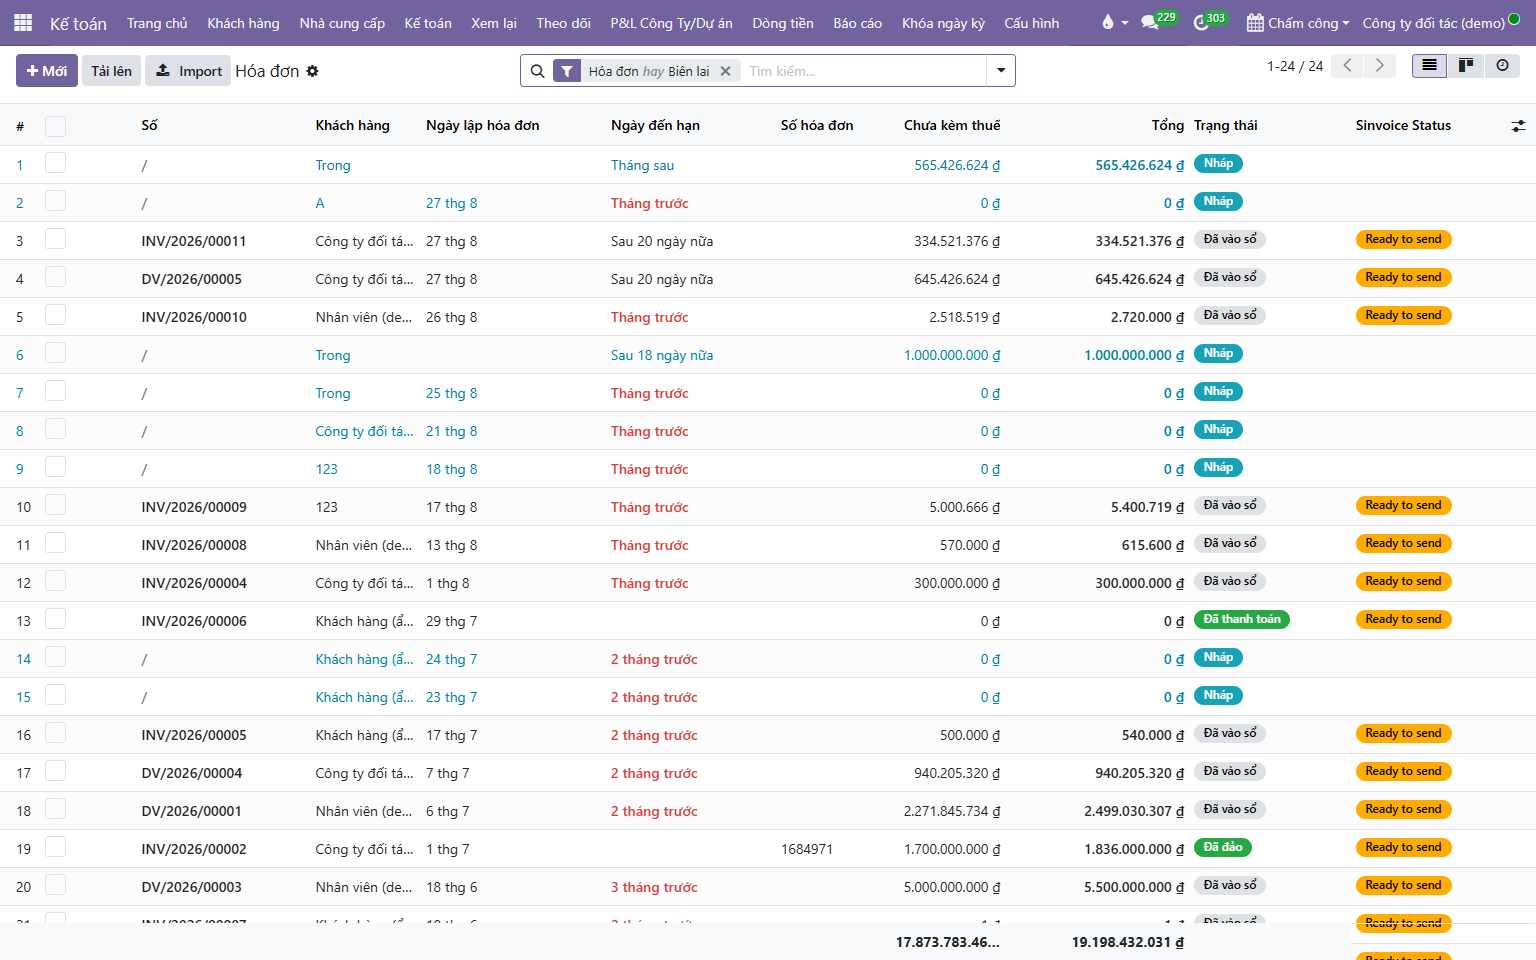Screen dimensions: 1536x960
Task: Sort by Ngày đến hạn column
Action: [x=655, y=126]
